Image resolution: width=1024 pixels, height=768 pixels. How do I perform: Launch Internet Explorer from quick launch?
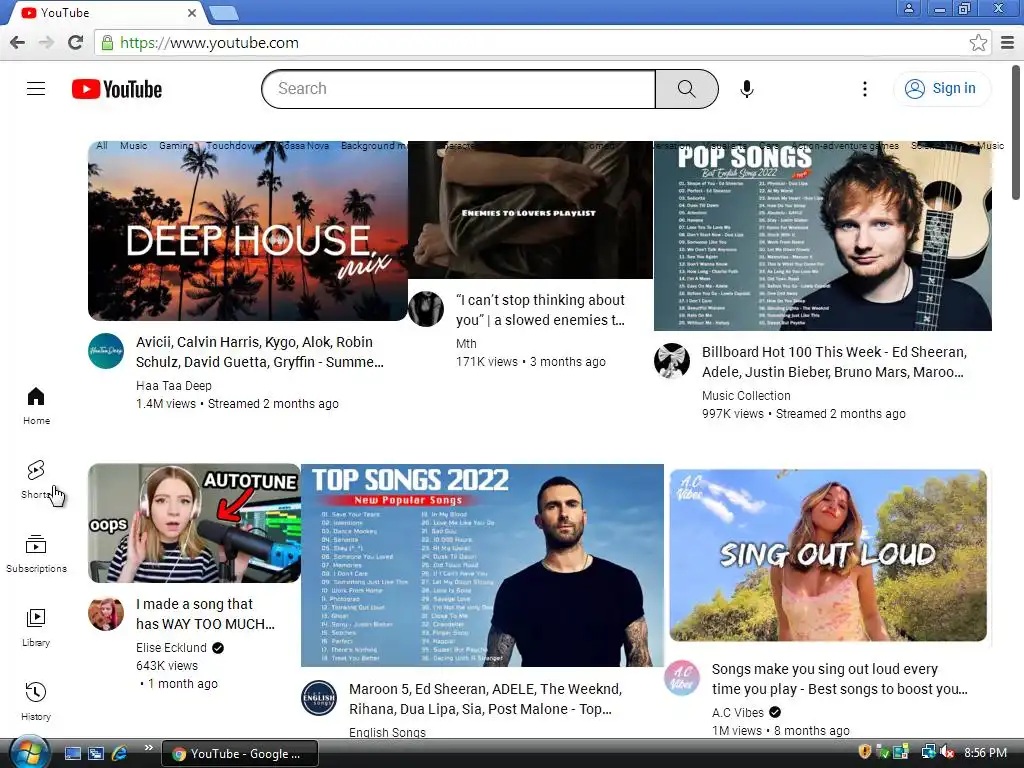tap(119, 754)
